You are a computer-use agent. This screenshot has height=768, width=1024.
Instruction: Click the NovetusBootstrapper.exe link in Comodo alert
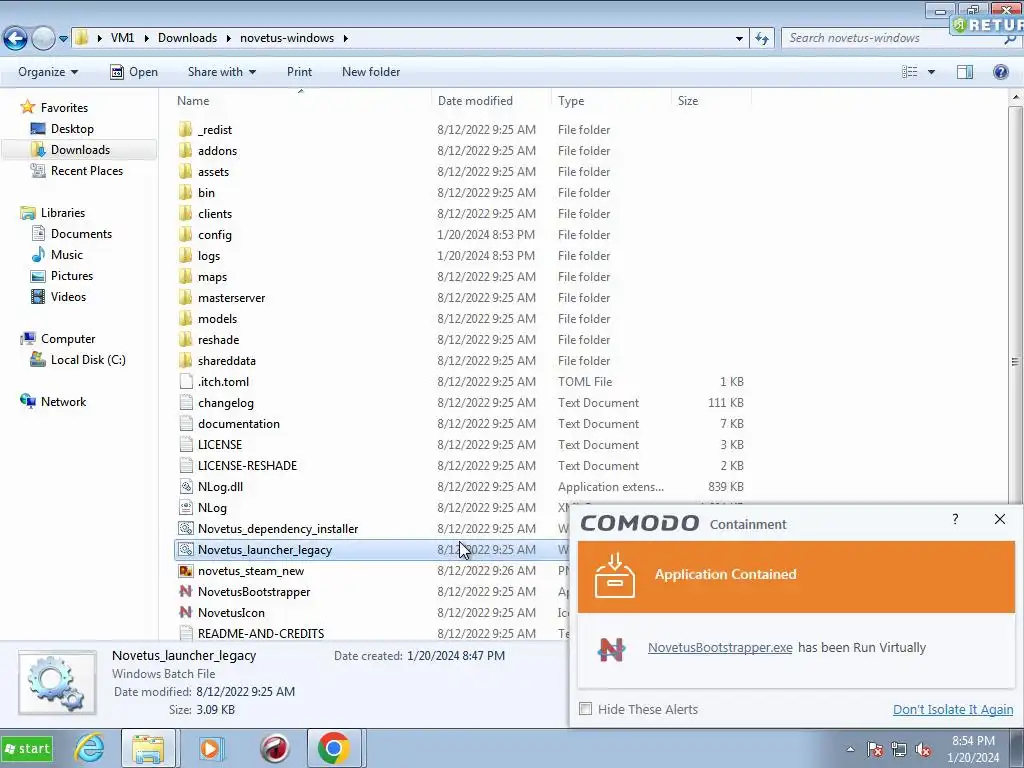point(720,647)
